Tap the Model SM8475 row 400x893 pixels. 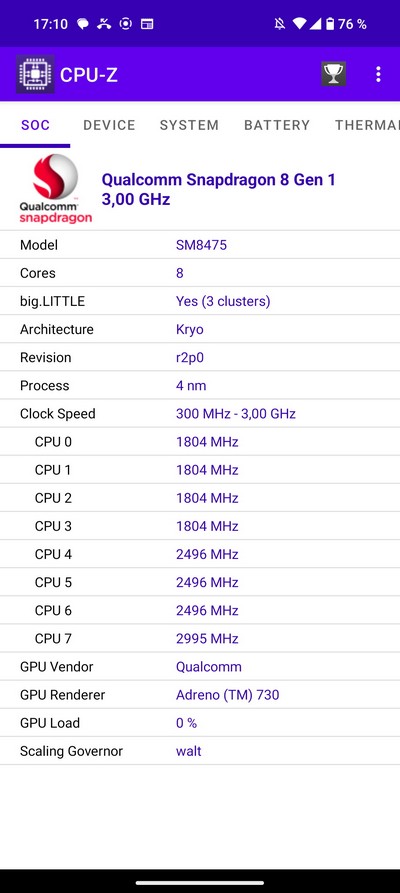[x=200, y=245]
